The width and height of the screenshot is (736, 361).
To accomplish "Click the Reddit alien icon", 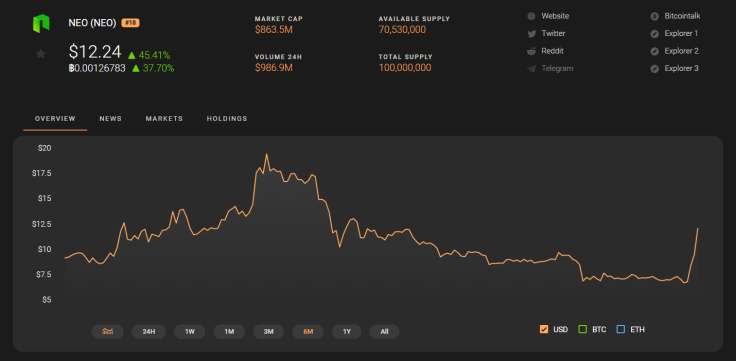I will [531, 51].
